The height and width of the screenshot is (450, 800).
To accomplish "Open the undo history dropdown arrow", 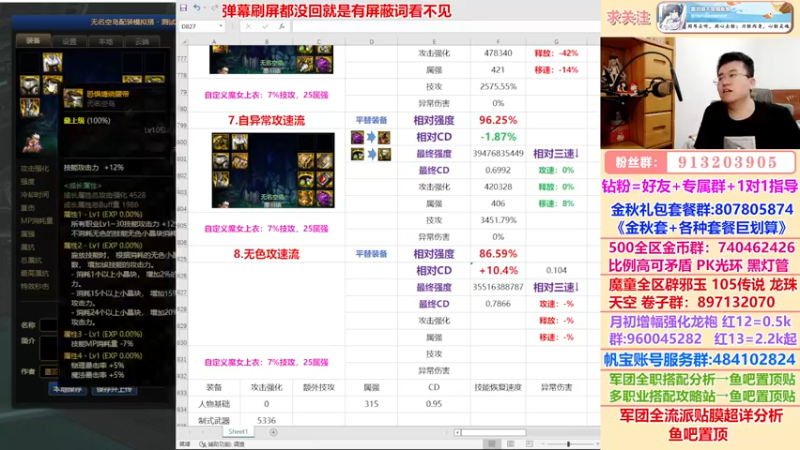I will pos(205,8).
